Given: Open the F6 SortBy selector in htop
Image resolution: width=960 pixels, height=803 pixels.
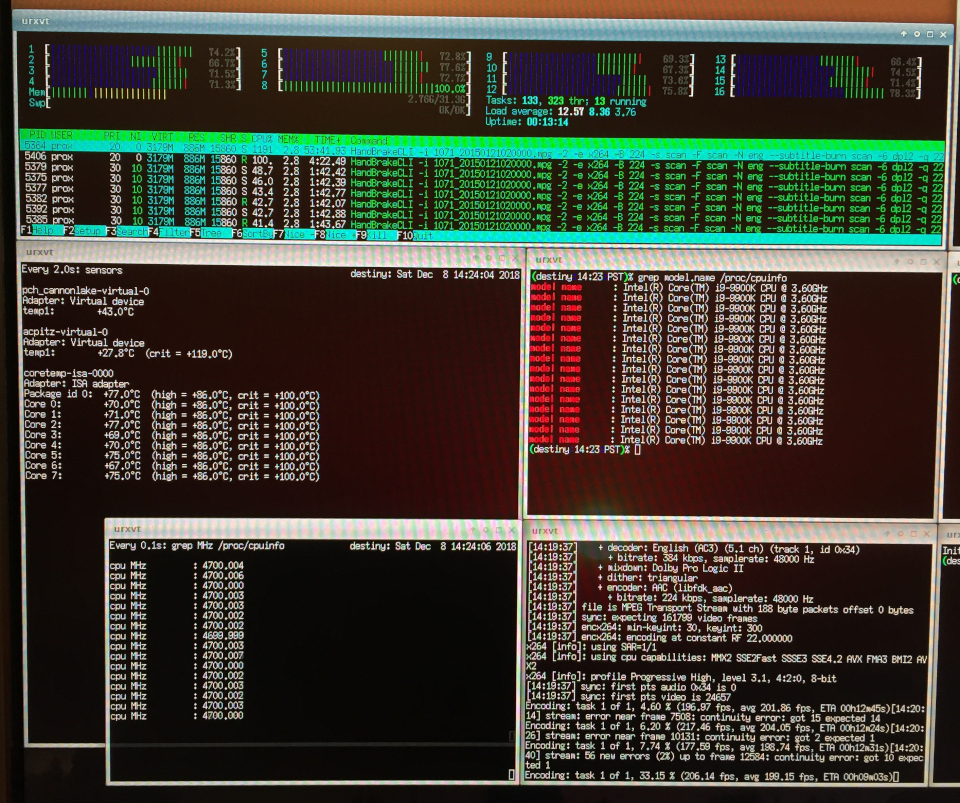Looking at the screenshot, I should (x=252, y=233).
